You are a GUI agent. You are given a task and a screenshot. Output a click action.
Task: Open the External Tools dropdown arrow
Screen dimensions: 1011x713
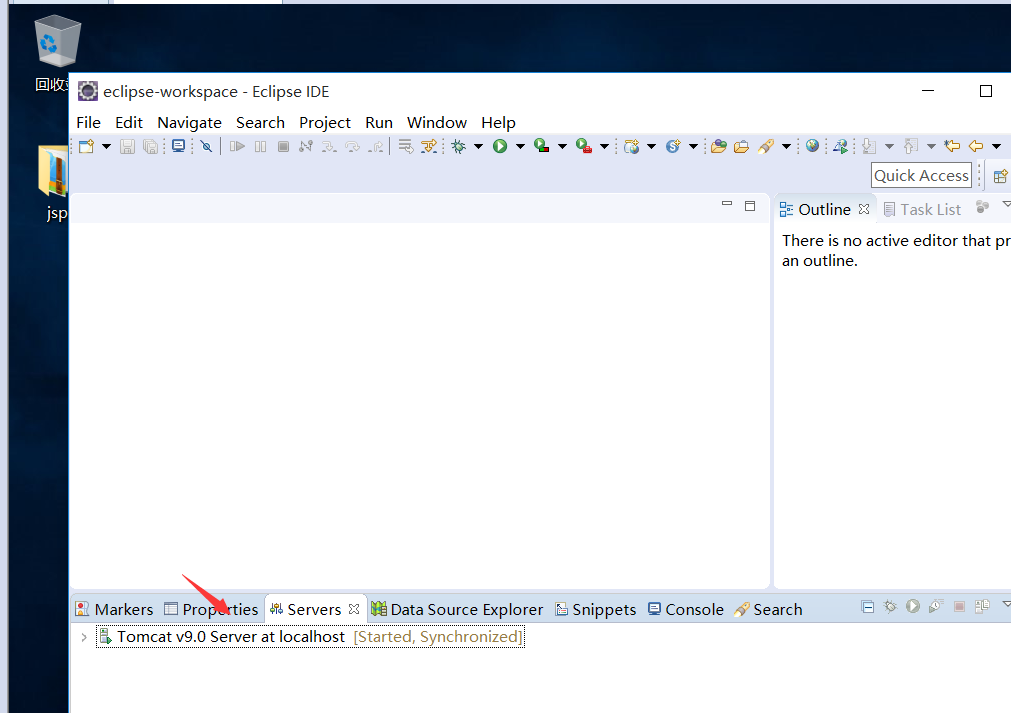(604, 146)
